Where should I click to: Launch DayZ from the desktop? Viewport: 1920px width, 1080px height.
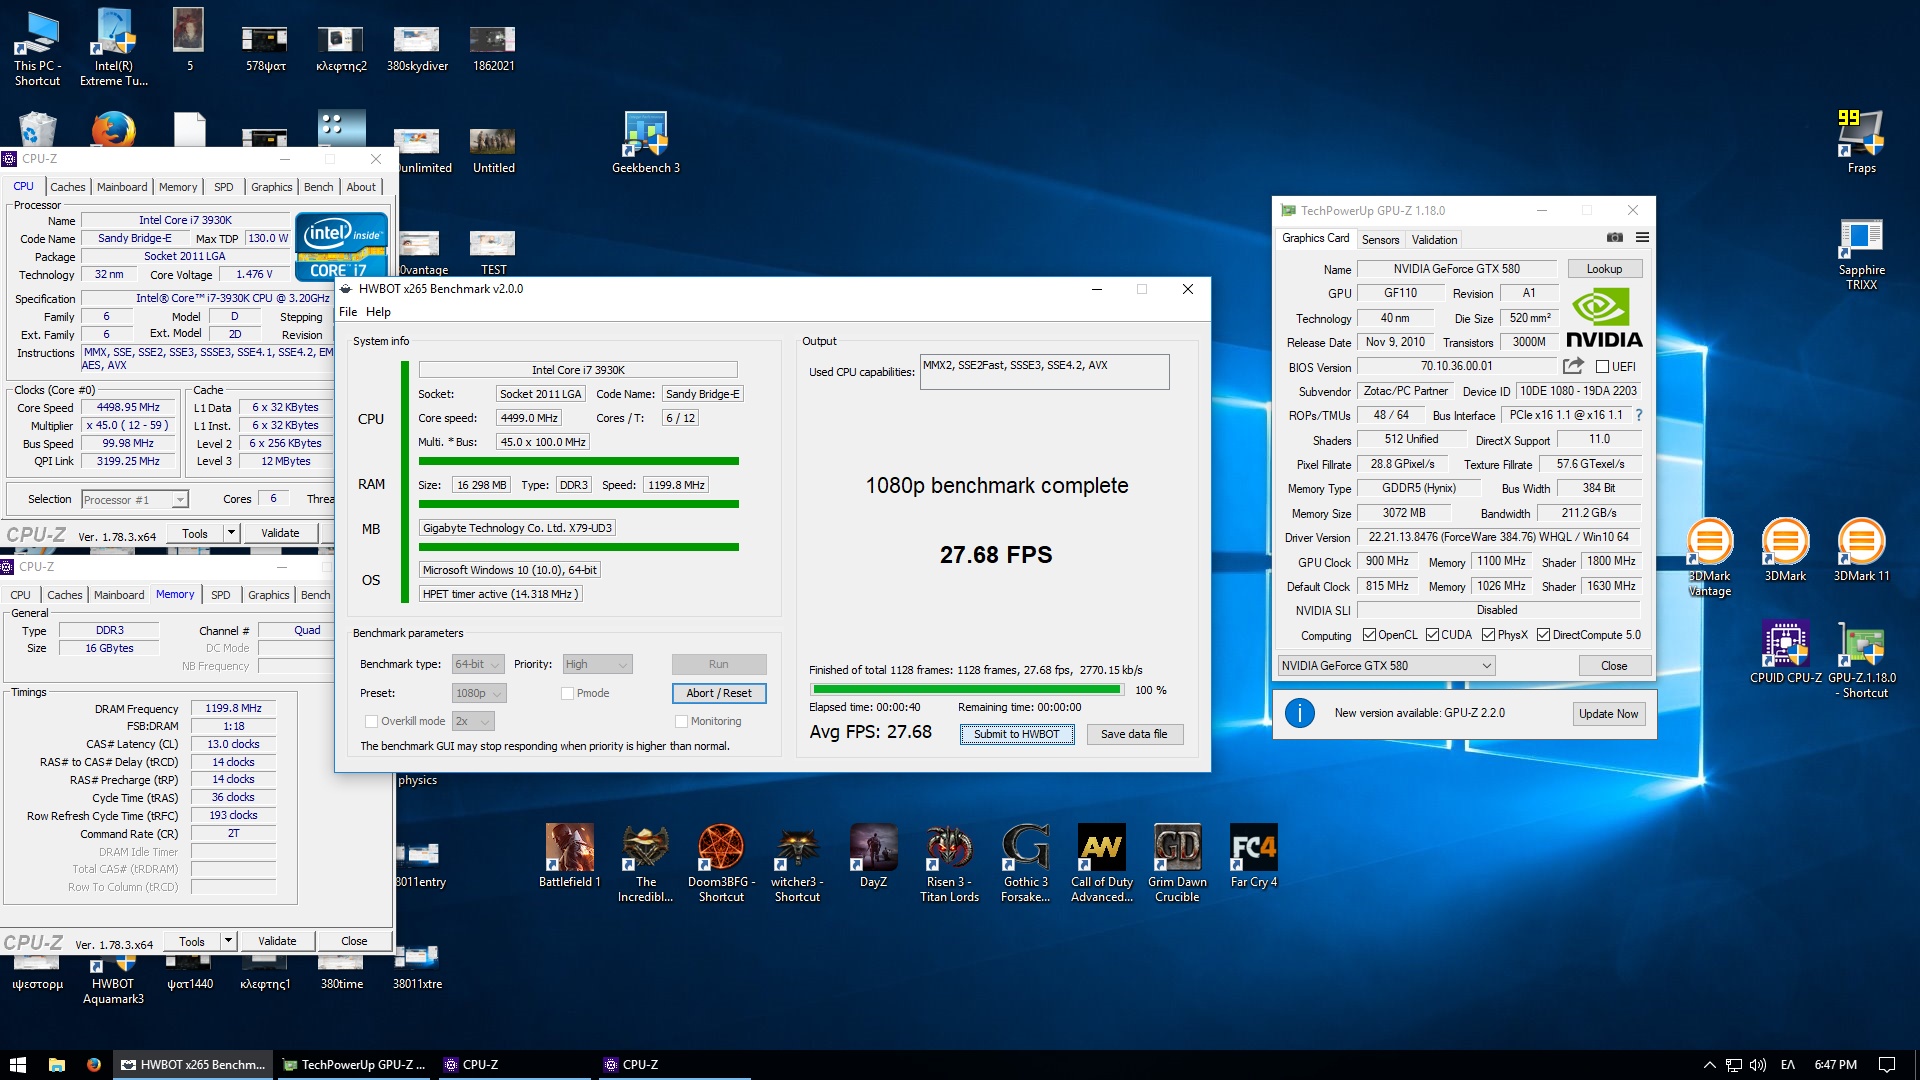[873, 855]
